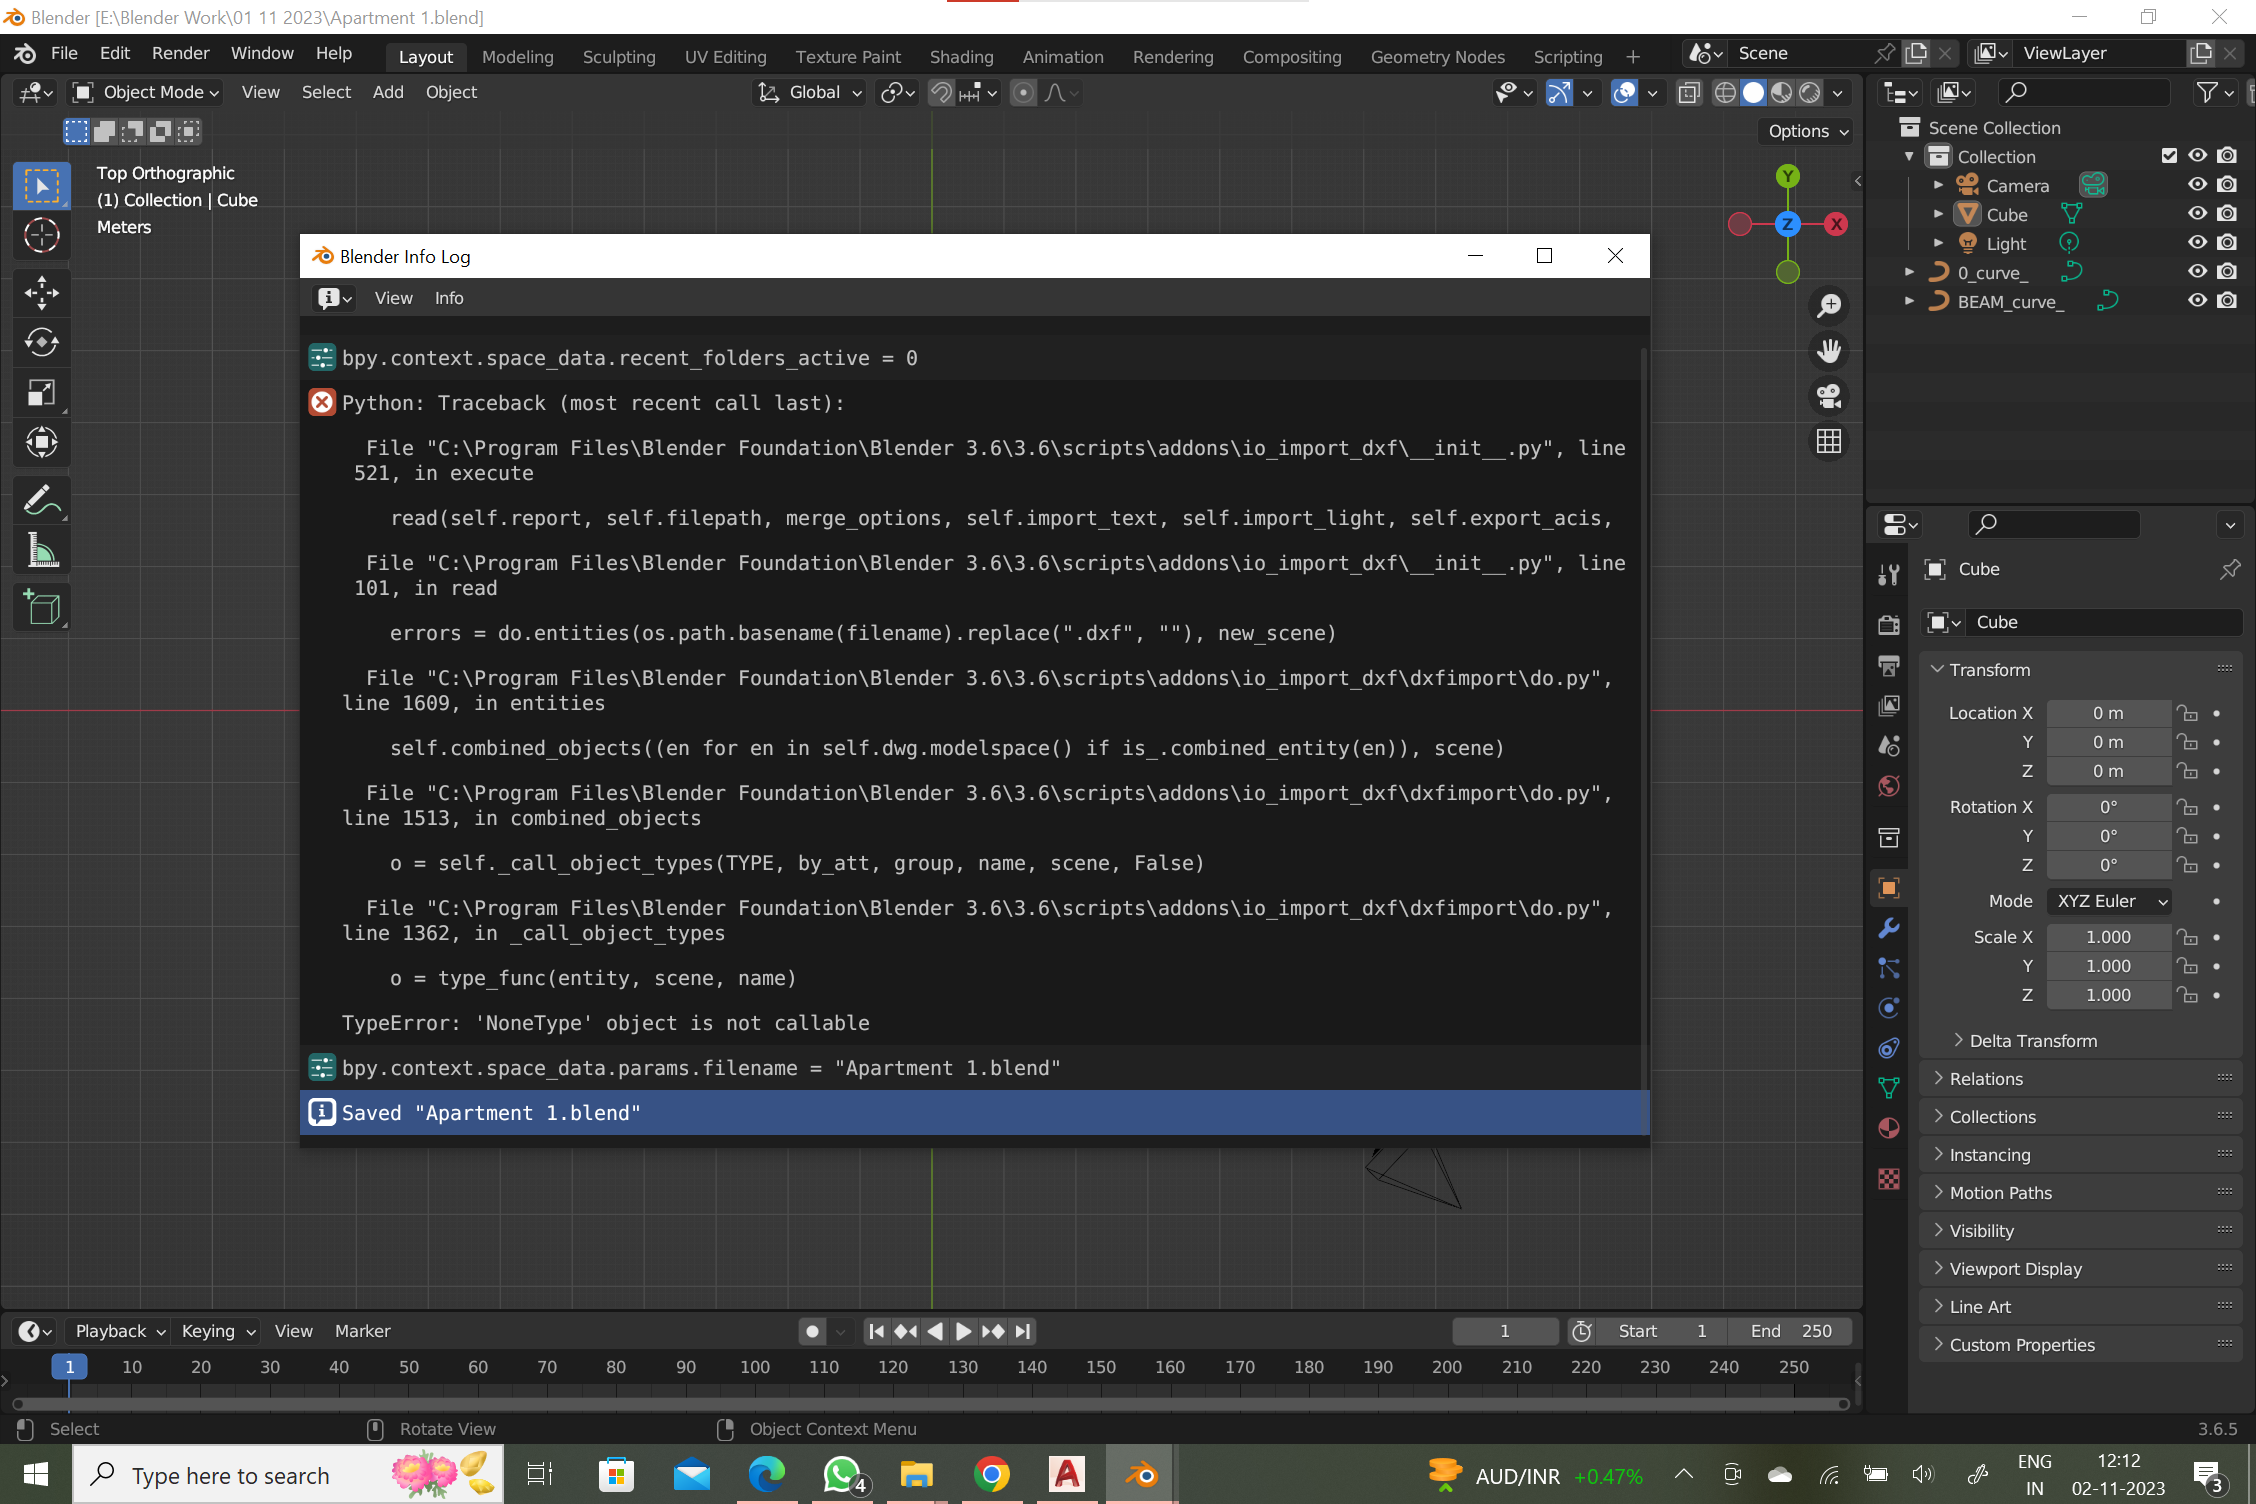Toggle X-ray mode in viewport header
This screenshot has width=2256, height=1504.
pos(1689,93)
